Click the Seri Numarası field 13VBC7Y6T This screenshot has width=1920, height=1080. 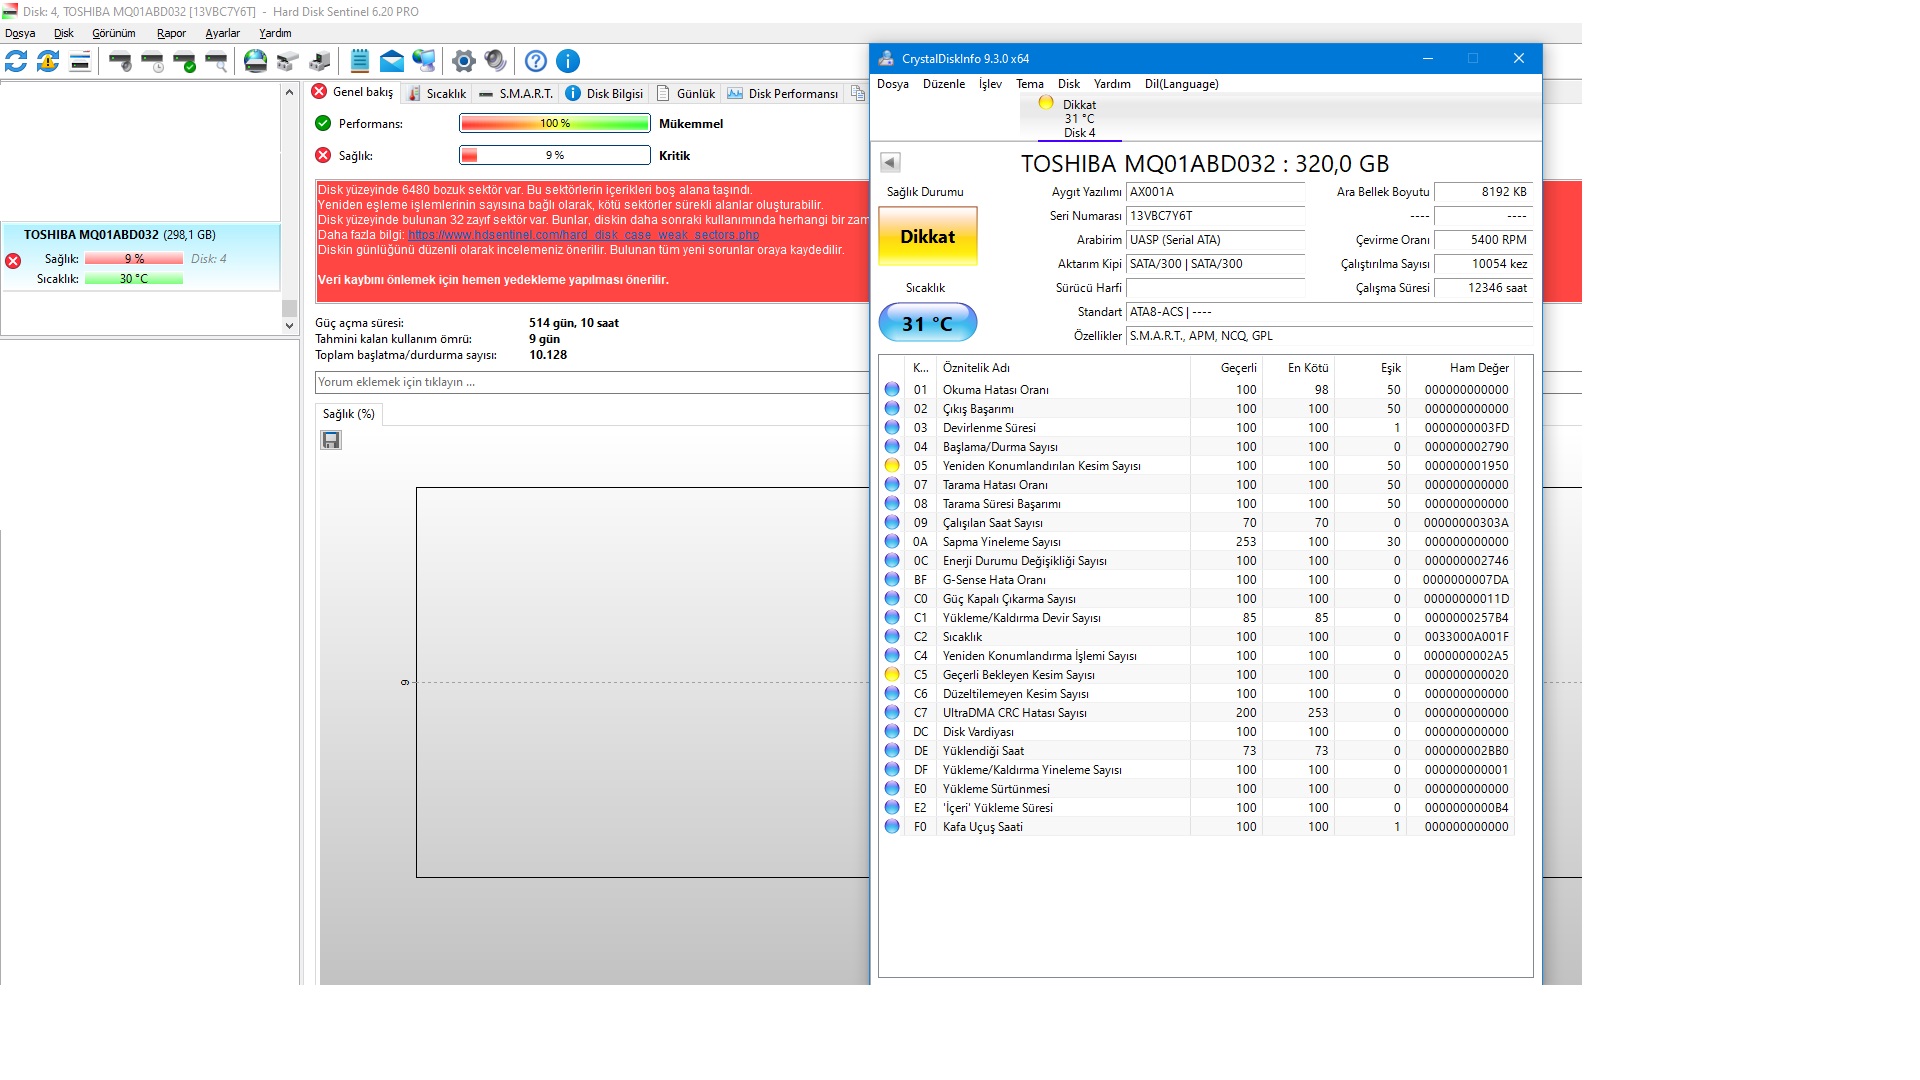tap(1215, 216)
